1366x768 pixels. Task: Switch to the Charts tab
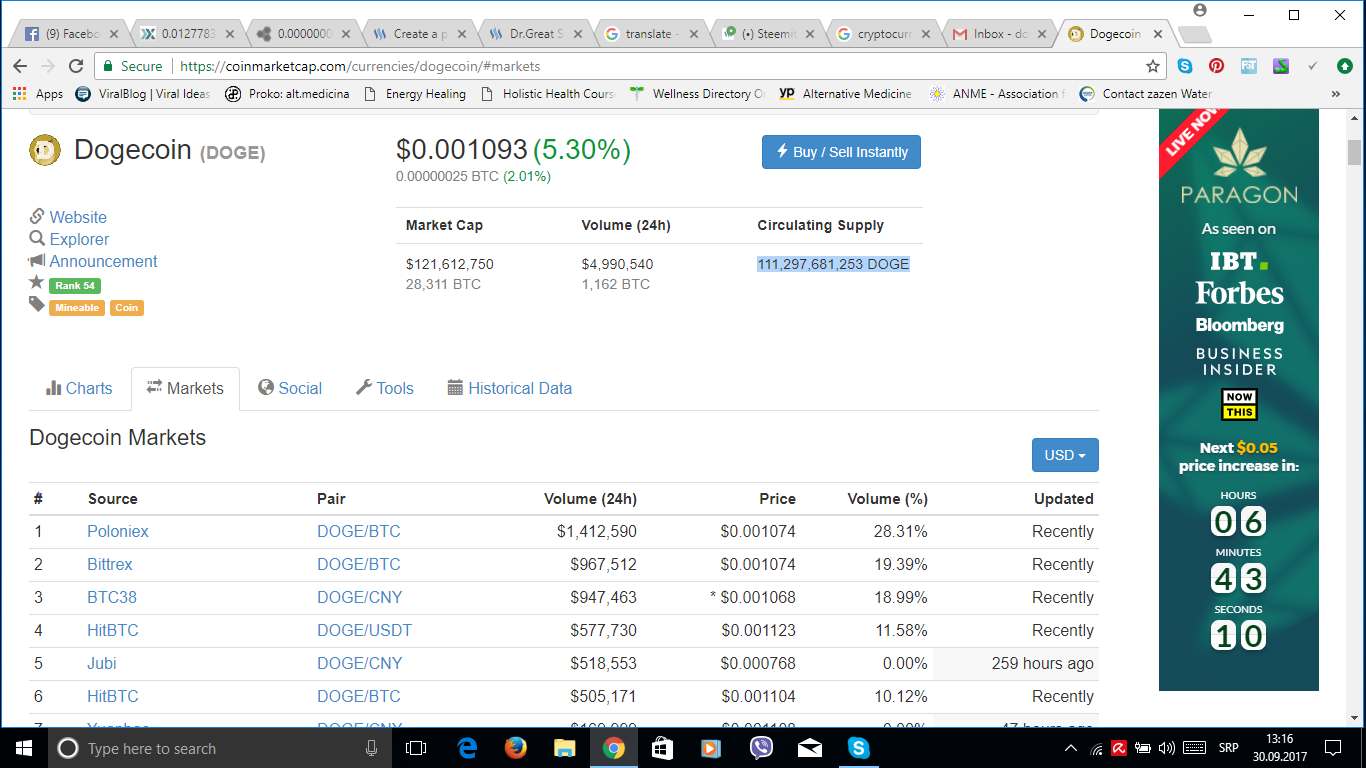(79, 388)
